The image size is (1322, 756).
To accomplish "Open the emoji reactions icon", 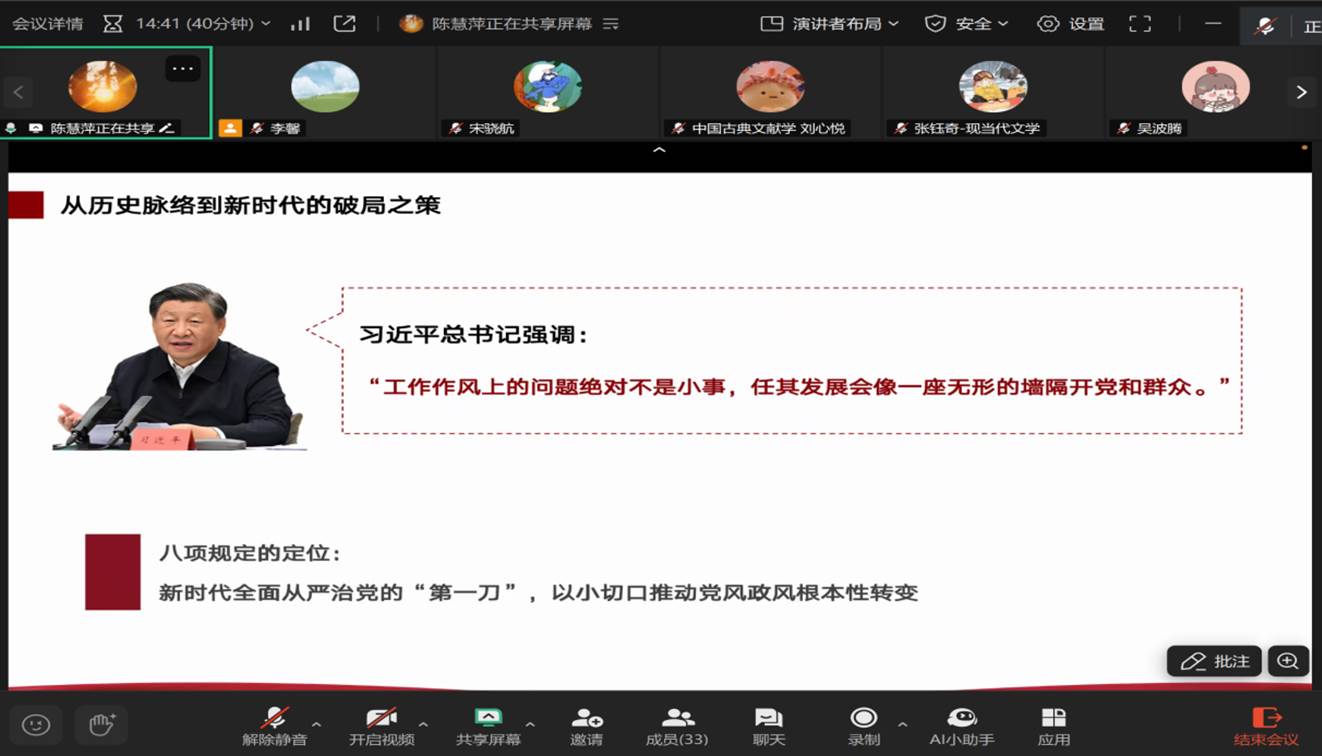I will point(36,724).
